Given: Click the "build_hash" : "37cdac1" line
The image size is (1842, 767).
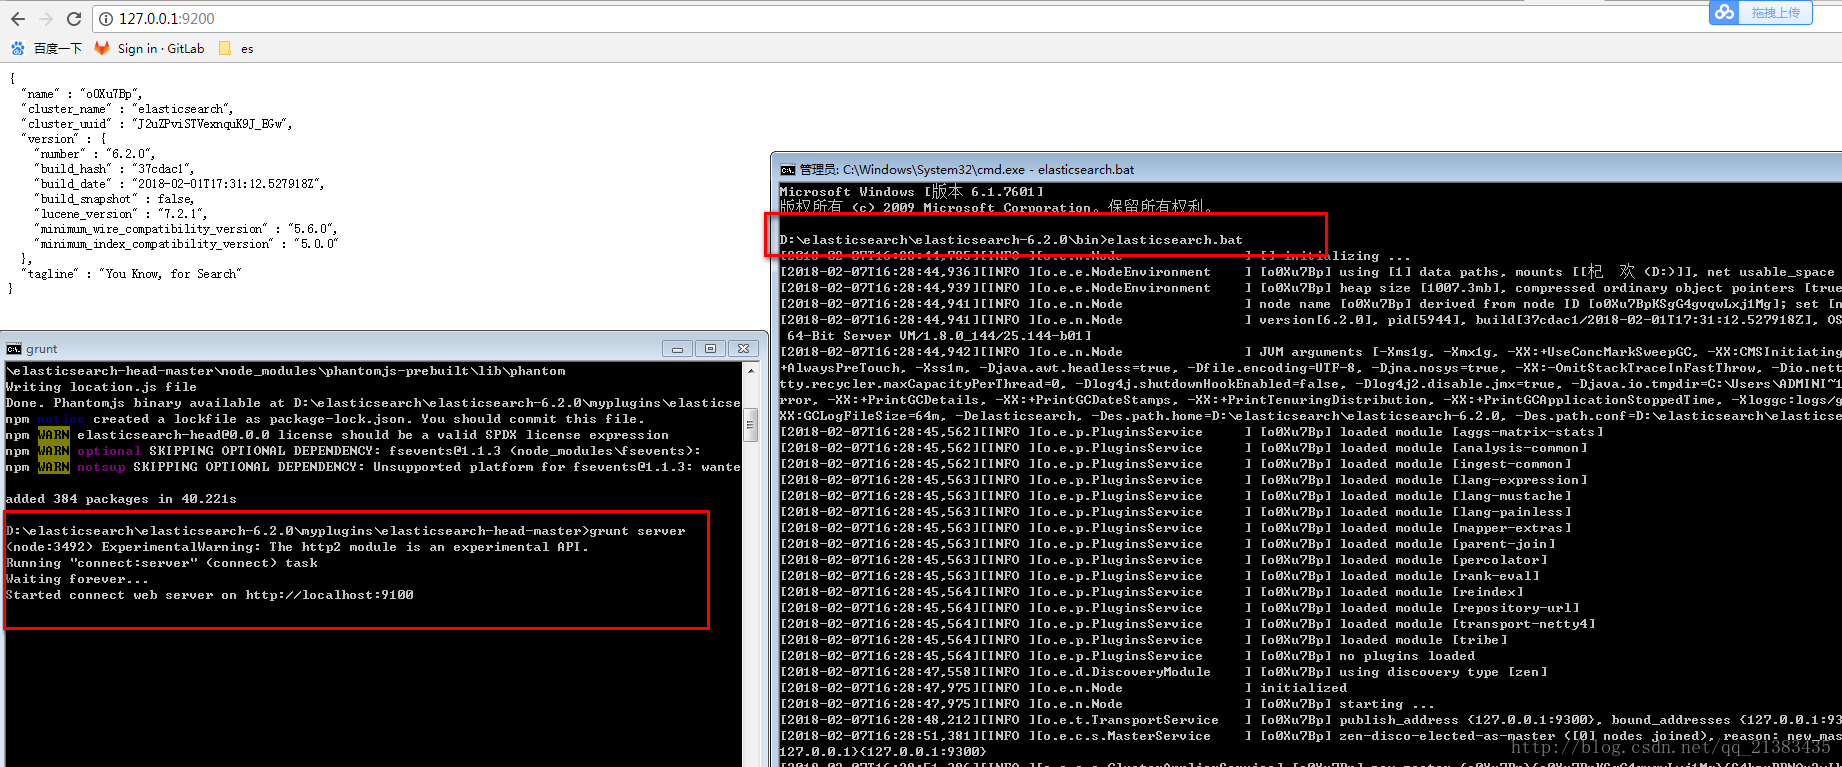Looking at the screenshot, I should pyautogui.click(x=114, y=169).
